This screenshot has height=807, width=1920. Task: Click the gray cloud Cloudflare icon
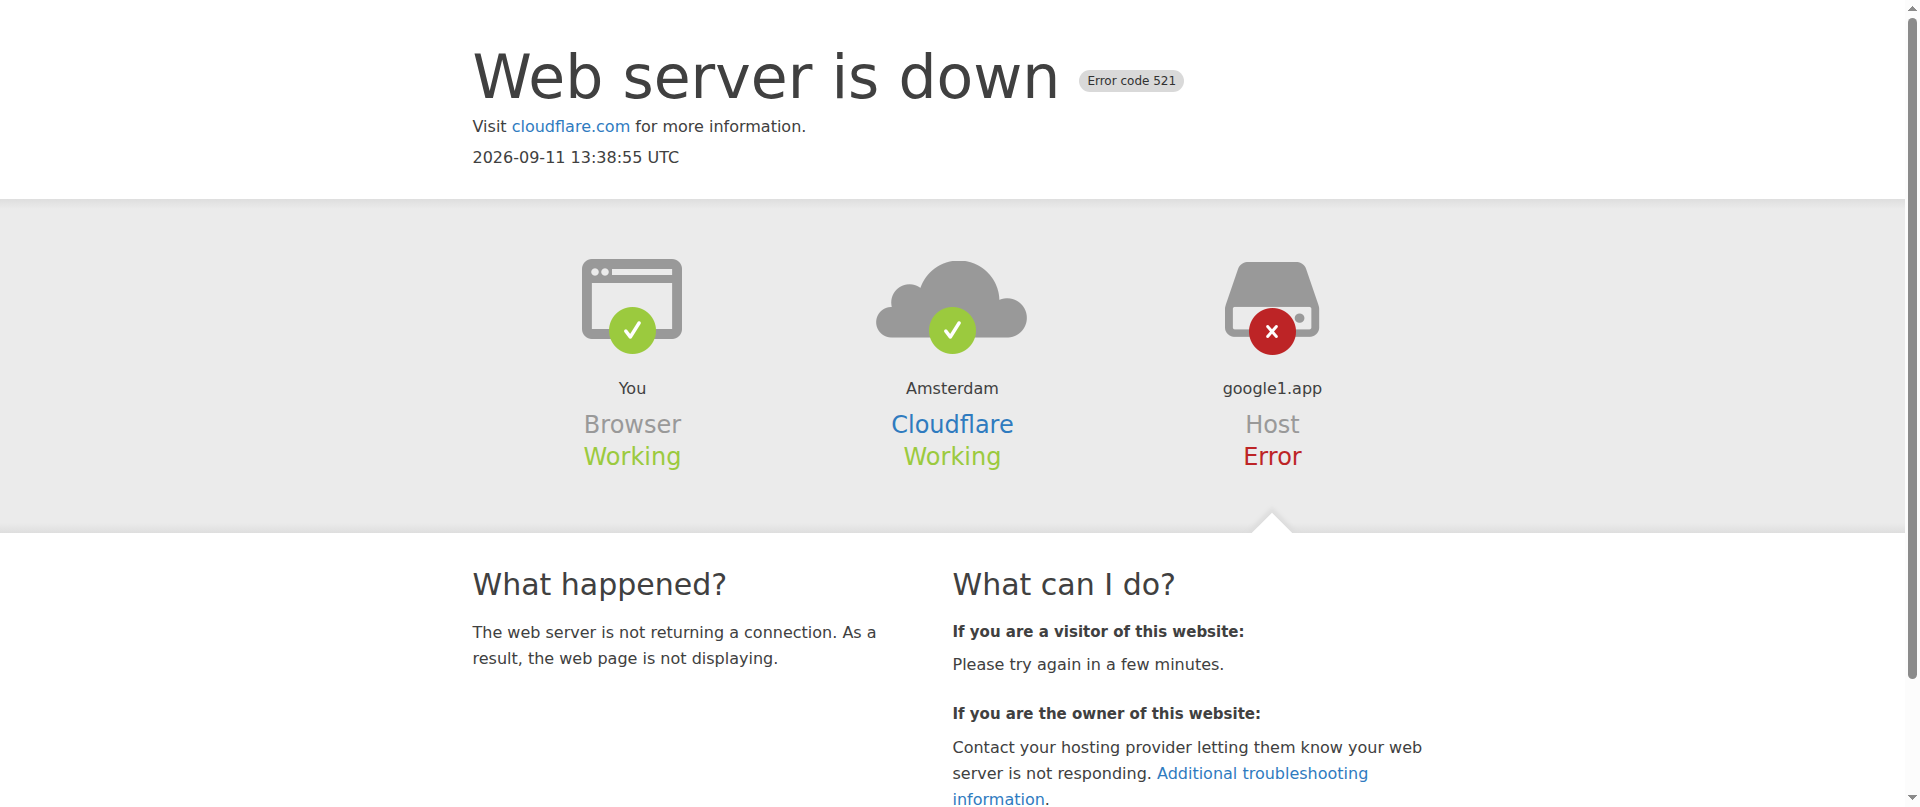tap(952, 299)
